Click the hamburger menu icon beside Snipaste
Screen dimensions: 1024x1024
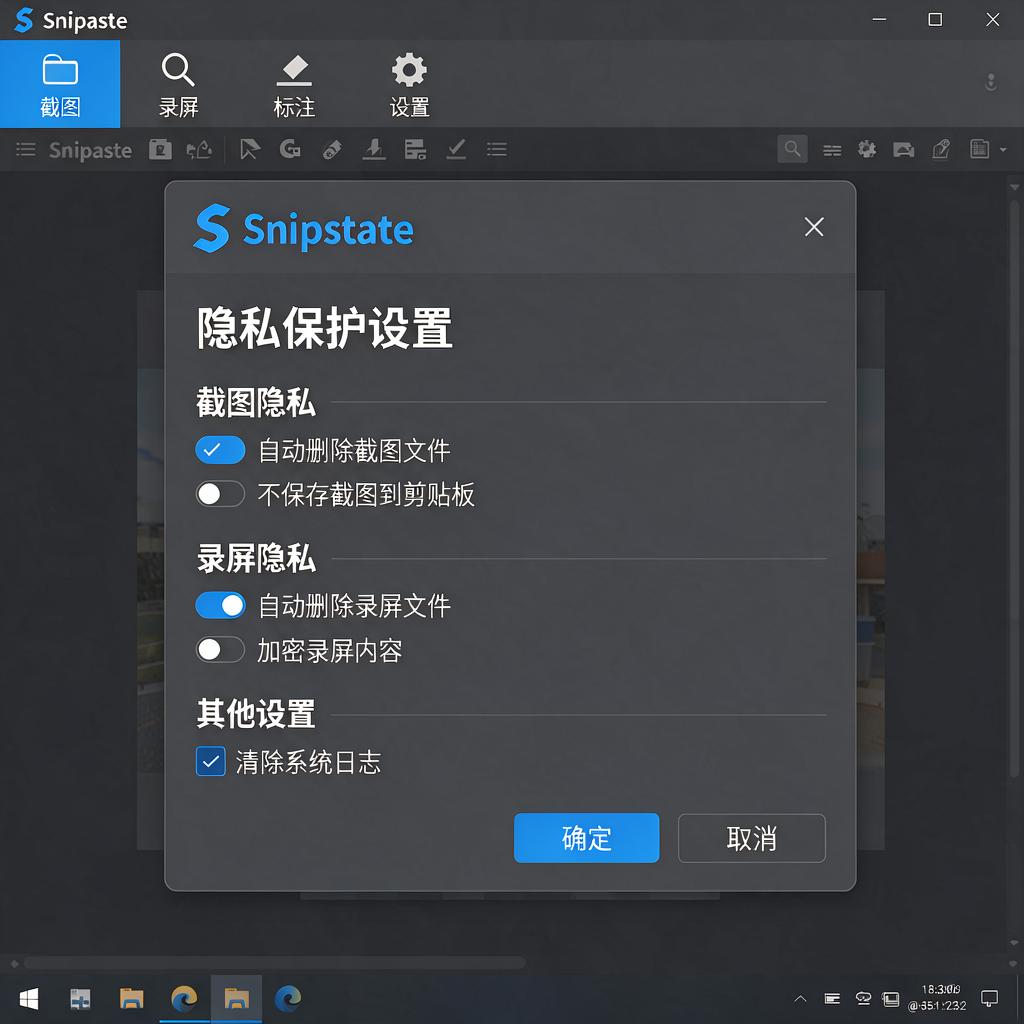[x=25, y=150]
